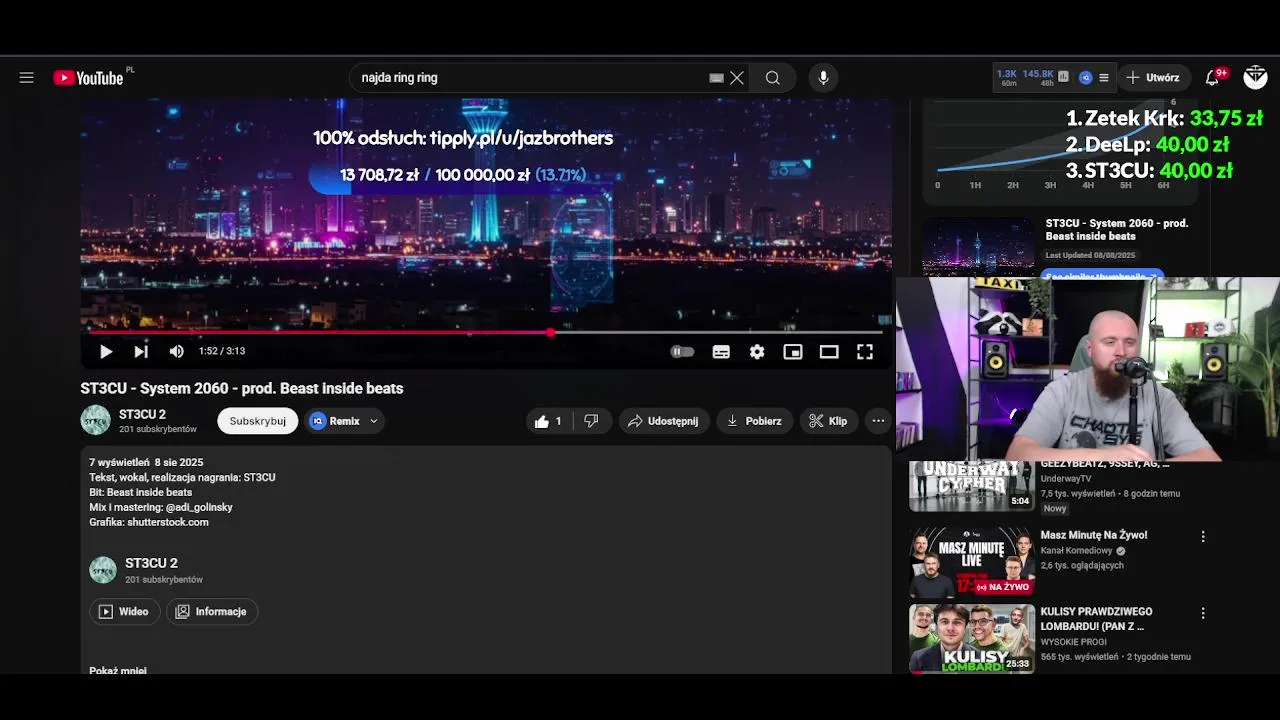The image size is (1280, 720).
Task: Play the paused video
Action: [x=105, y=351]
